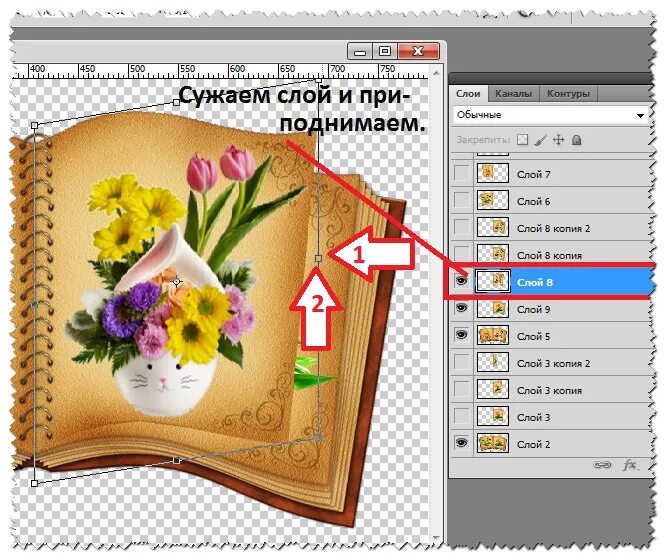The image size is (666, 559).
Task: Click thumbnail of Слой 7
Action: tap(493, 173)
